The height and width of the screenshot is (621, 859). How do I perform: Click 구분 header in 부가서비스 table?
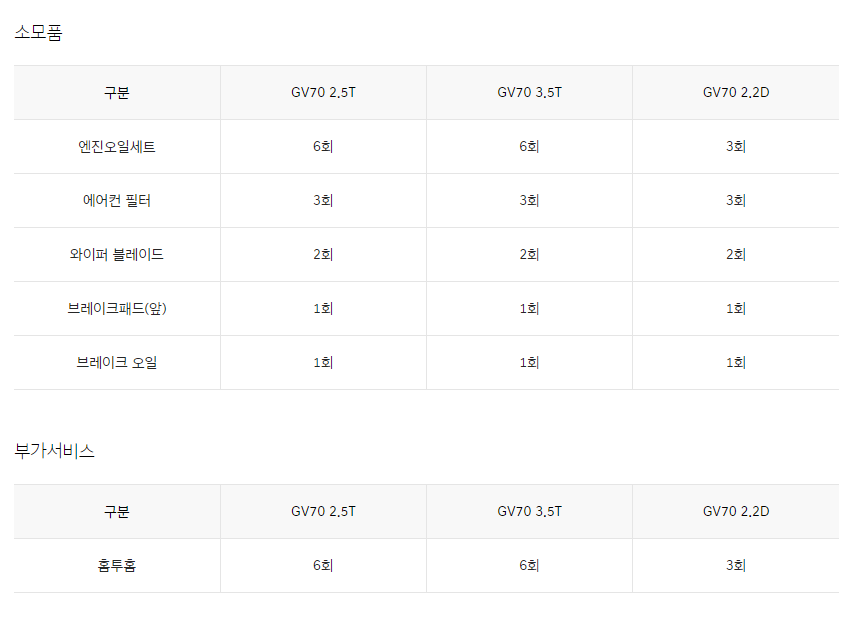(x=117, y=512)
